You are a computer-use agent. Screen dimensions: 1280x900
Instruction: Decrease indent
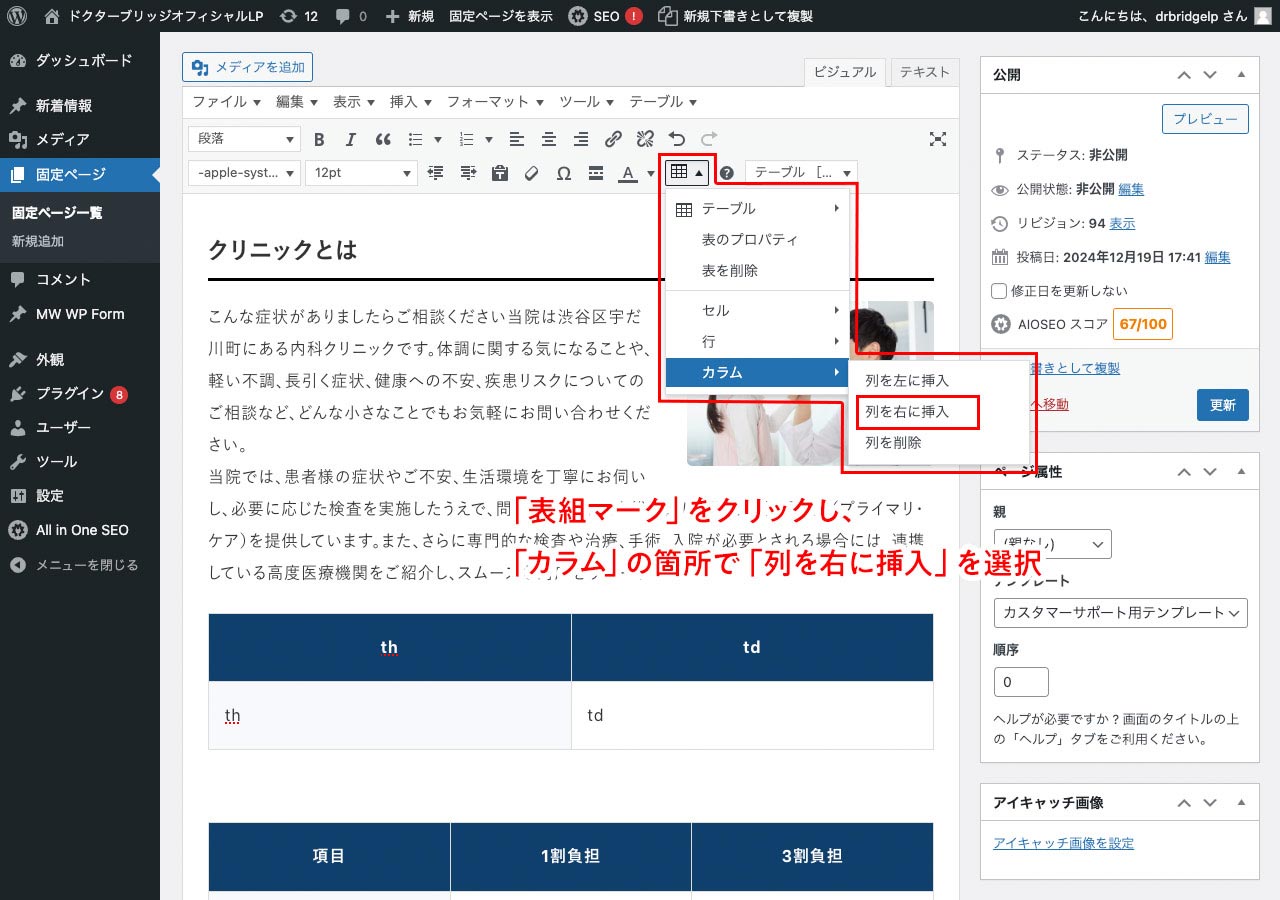tap(435, 173)
